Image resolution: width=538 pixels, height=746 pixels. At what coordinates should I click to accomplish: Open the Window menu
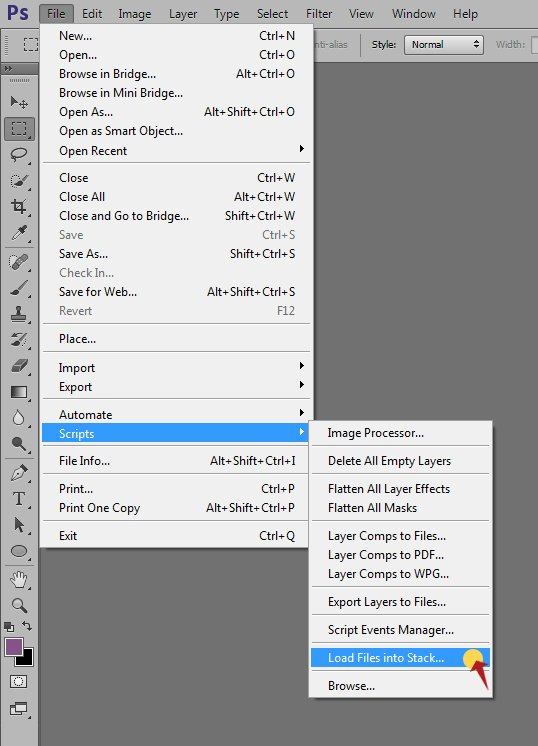click(x=413, y=13)
